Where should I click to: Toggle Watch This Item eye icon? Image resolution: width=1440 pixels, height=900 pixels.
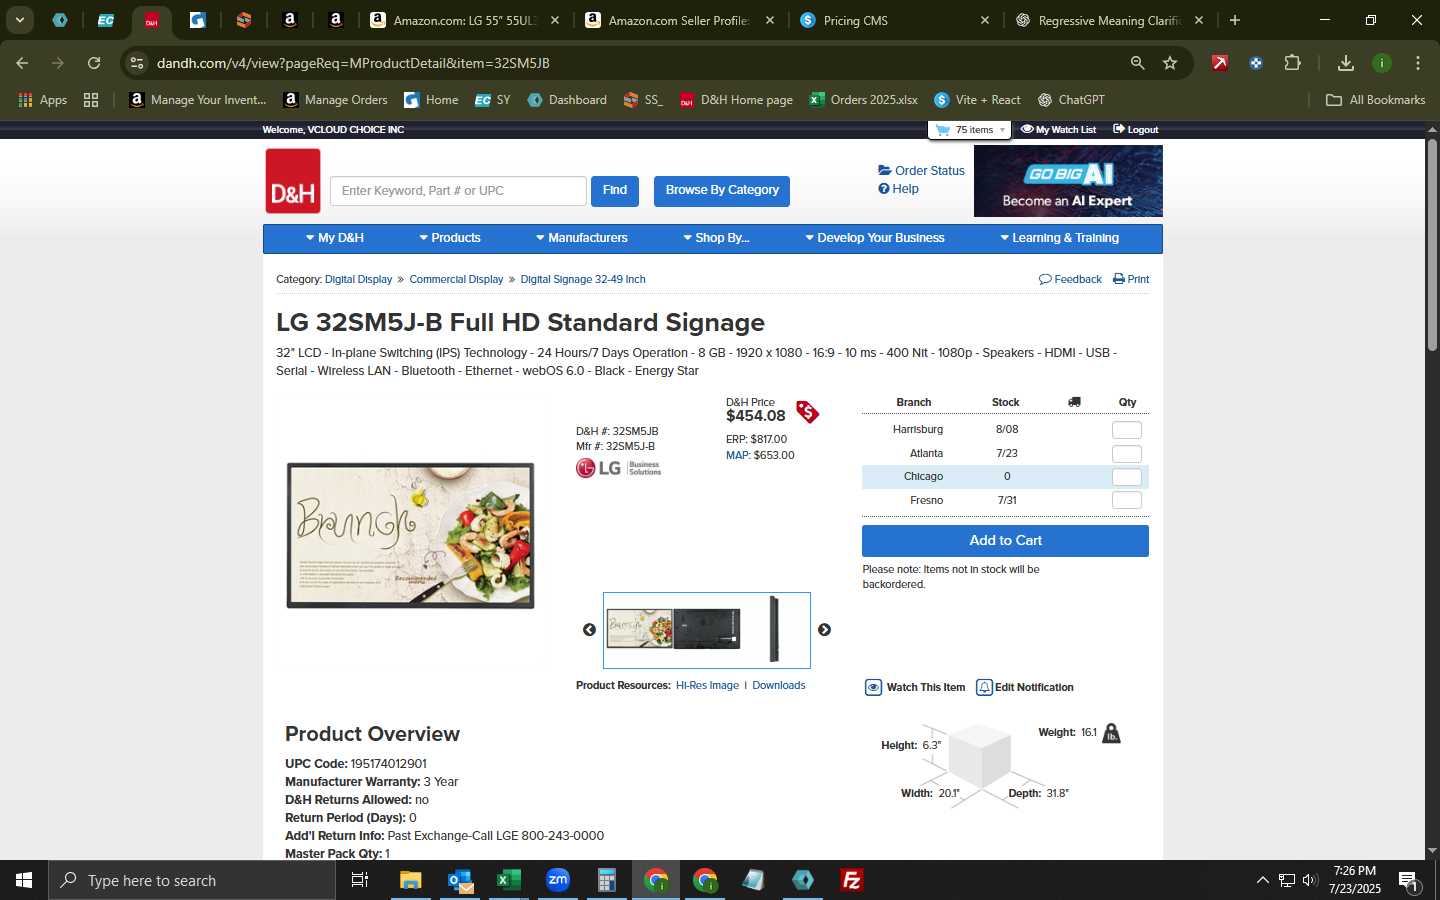[873, 687]
